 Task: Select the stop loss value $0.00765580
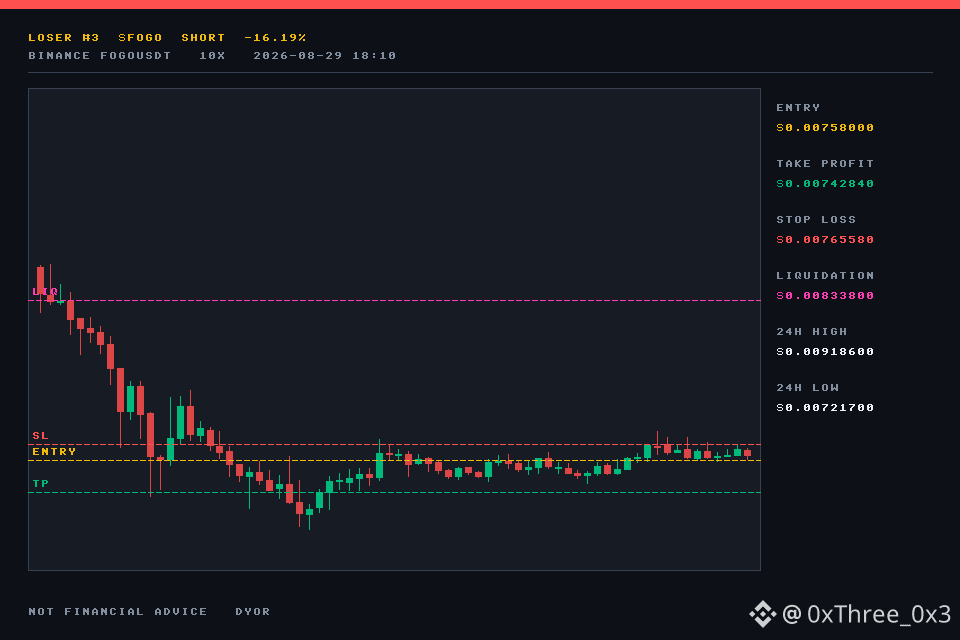825,239
